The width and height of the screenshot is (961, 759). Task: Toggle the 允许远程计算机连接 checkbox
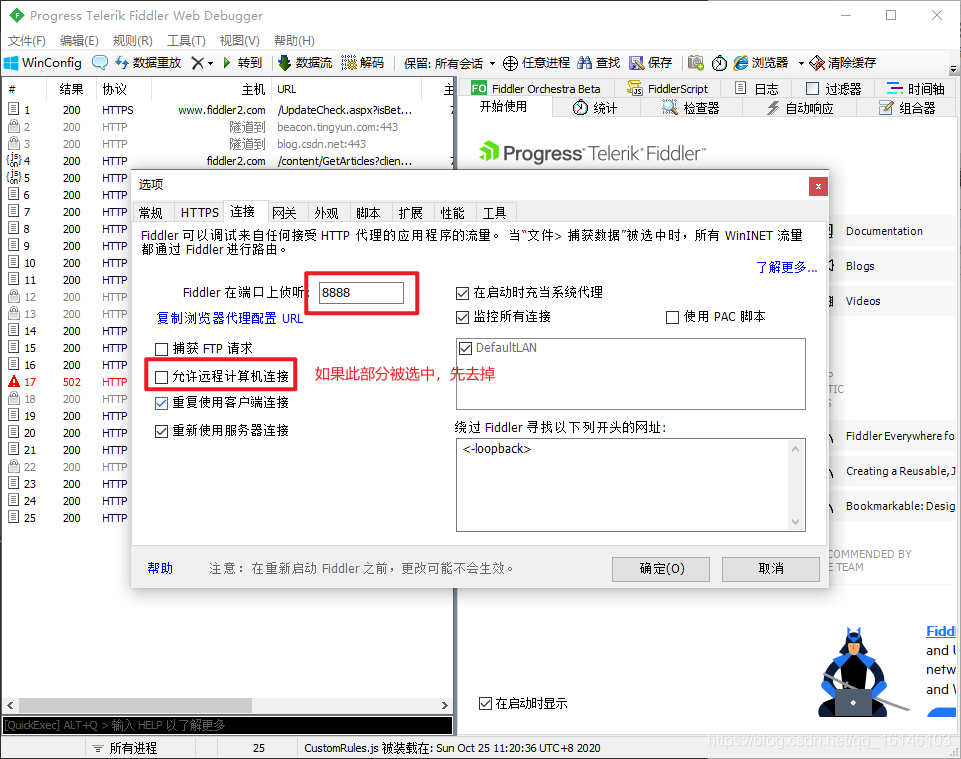[x=162, y=377]
